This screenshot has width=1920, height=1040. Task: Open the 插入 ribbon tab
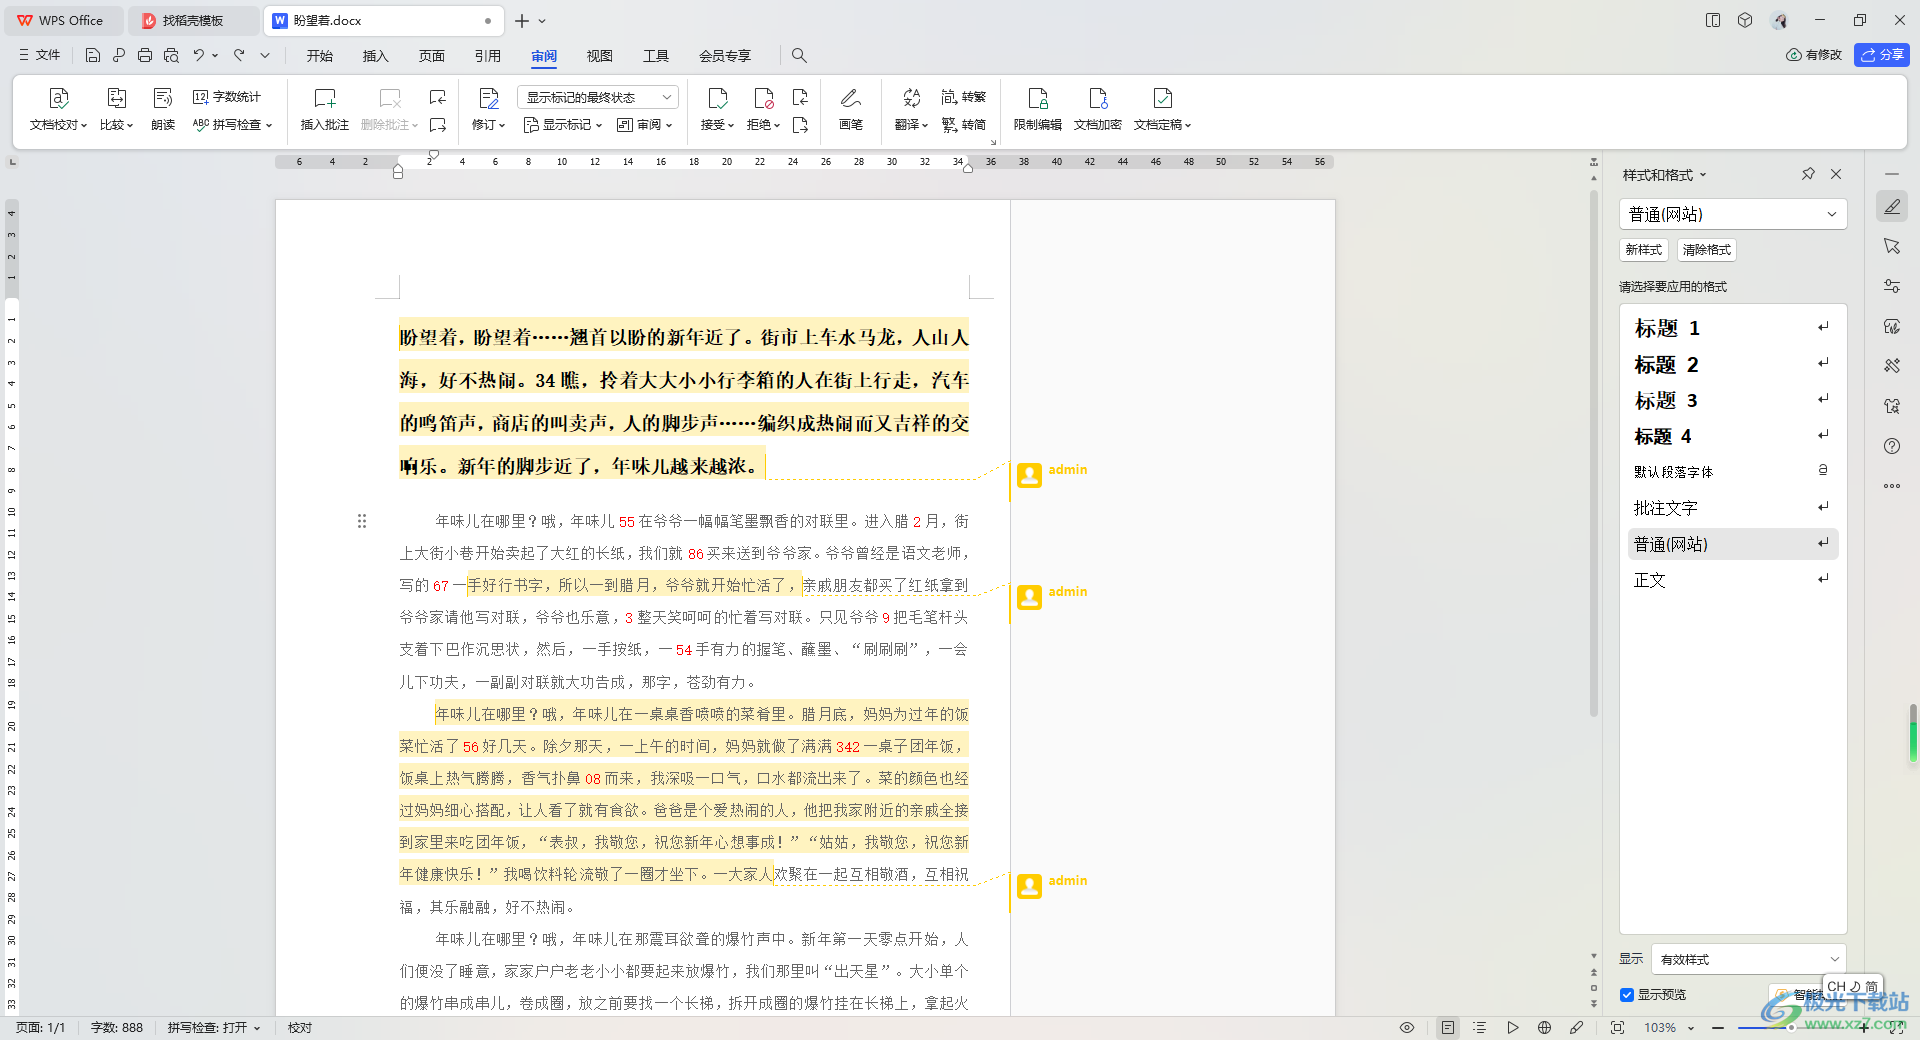point(376,56)
